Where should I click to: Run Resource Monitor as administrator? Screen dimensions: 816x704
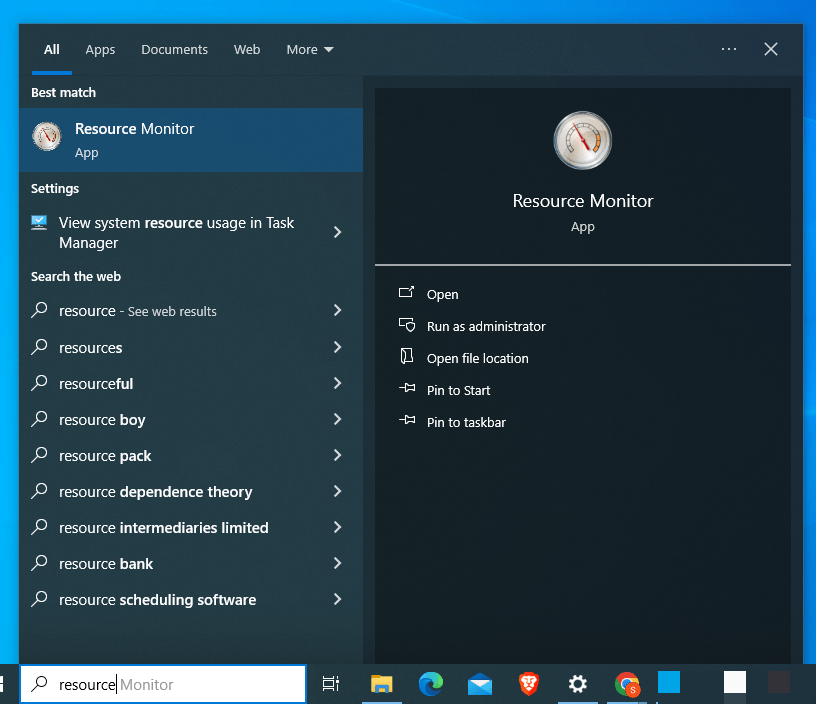(x=485, y=326)
